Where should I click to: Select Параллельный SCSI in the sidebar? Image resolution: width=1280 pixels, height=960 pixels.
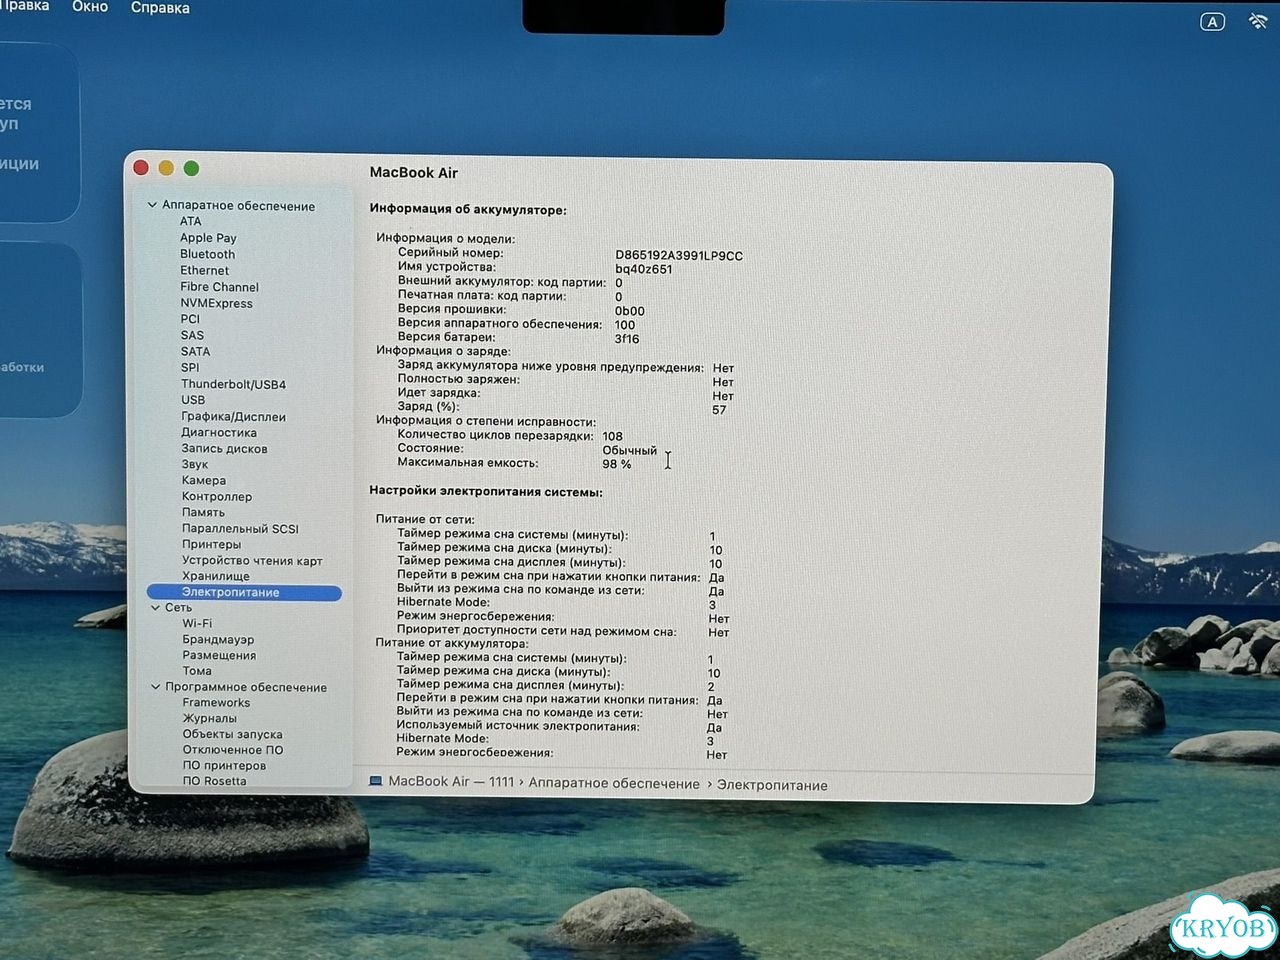[x=240, y=528]
